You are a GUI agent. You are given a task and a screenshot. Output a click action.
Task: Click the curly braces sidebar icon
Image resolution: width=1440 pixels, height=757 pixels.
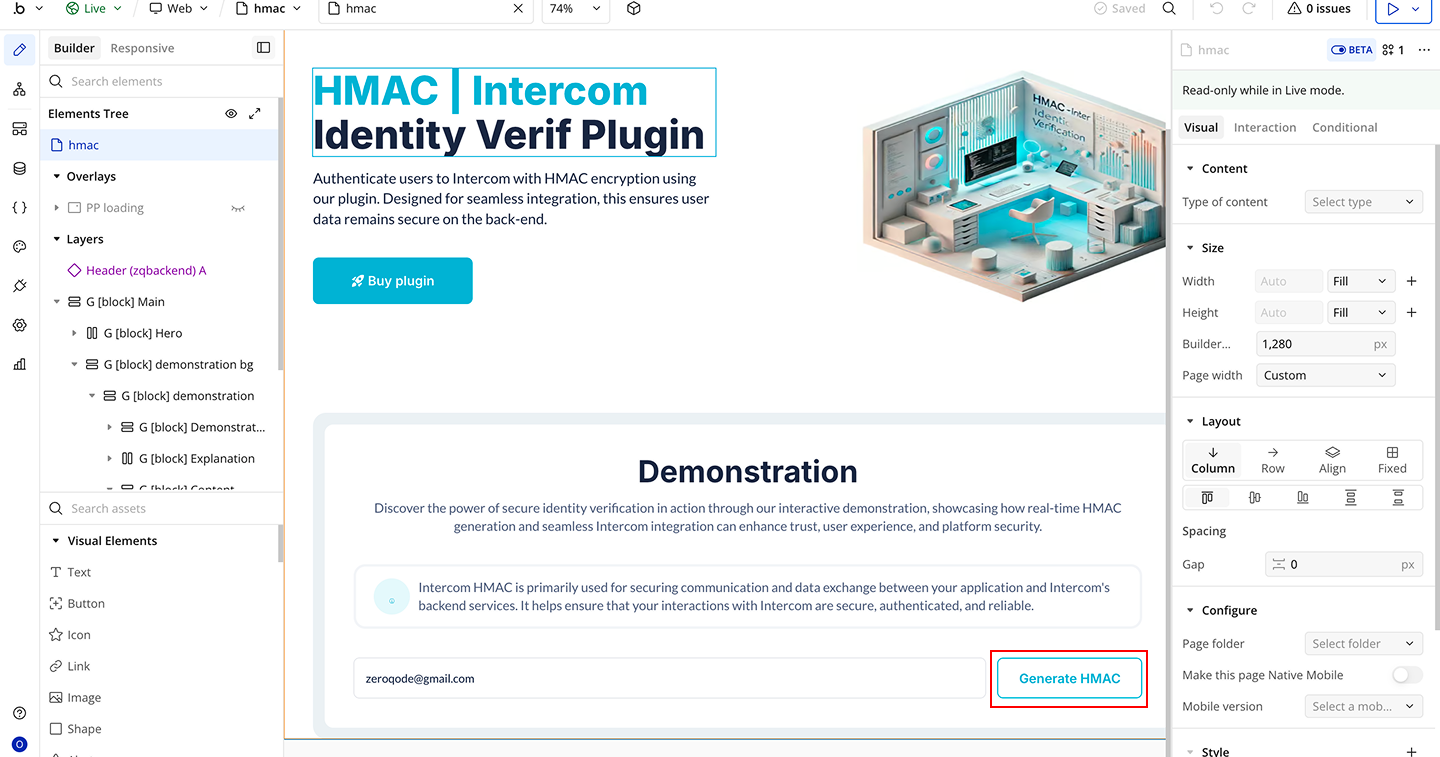tap(19, 208)
